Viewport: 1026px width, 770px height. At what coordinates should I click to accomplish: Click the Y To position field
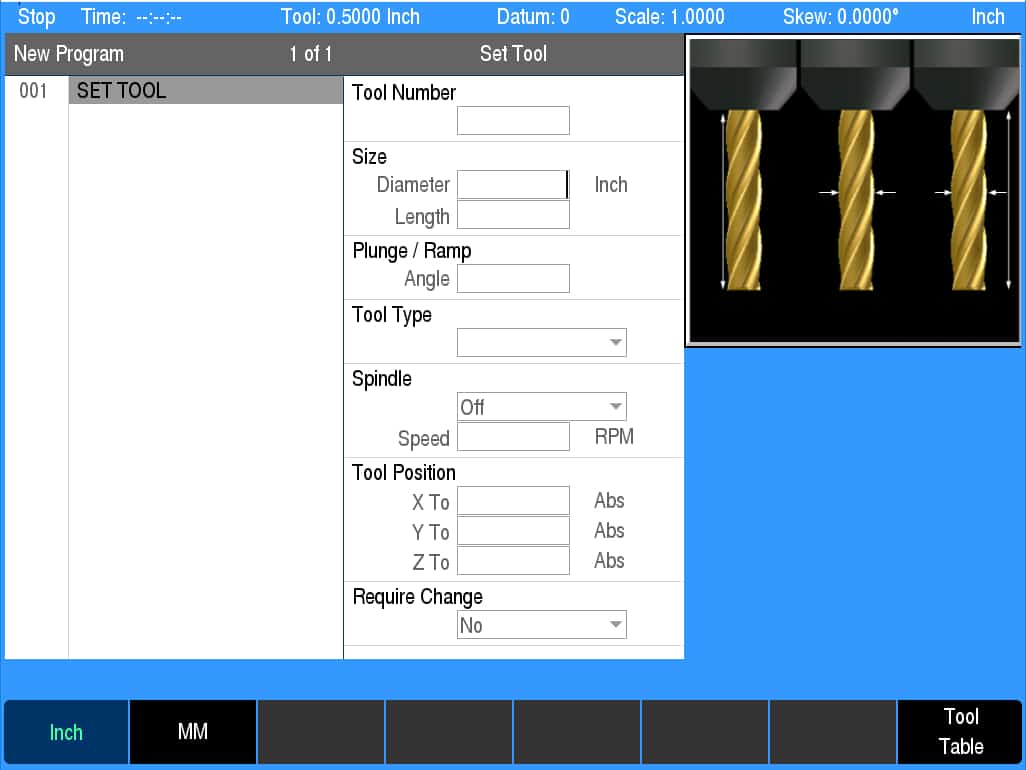coord(513,531)
